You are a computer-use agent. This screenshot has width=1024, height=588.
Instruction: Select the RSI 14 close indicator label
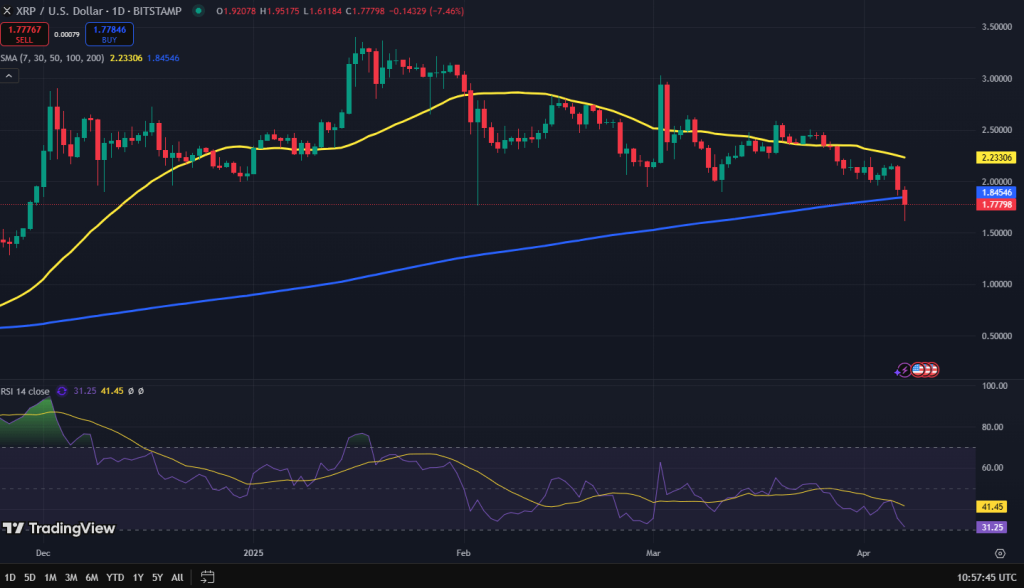(x=25, y=391)
